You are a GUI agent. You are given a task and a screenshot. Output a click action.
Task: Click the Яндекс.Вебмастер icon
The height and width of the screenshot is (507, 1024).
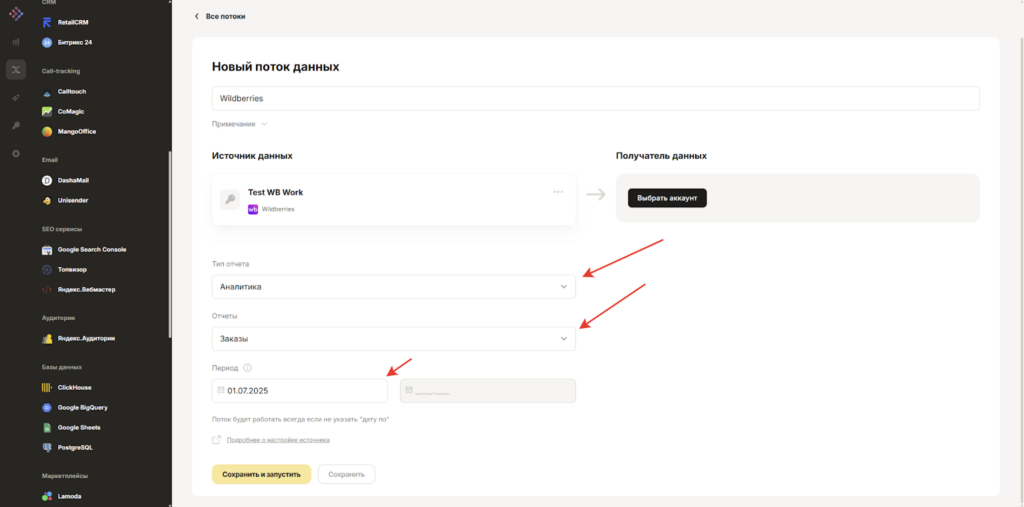tap(47, 289)
